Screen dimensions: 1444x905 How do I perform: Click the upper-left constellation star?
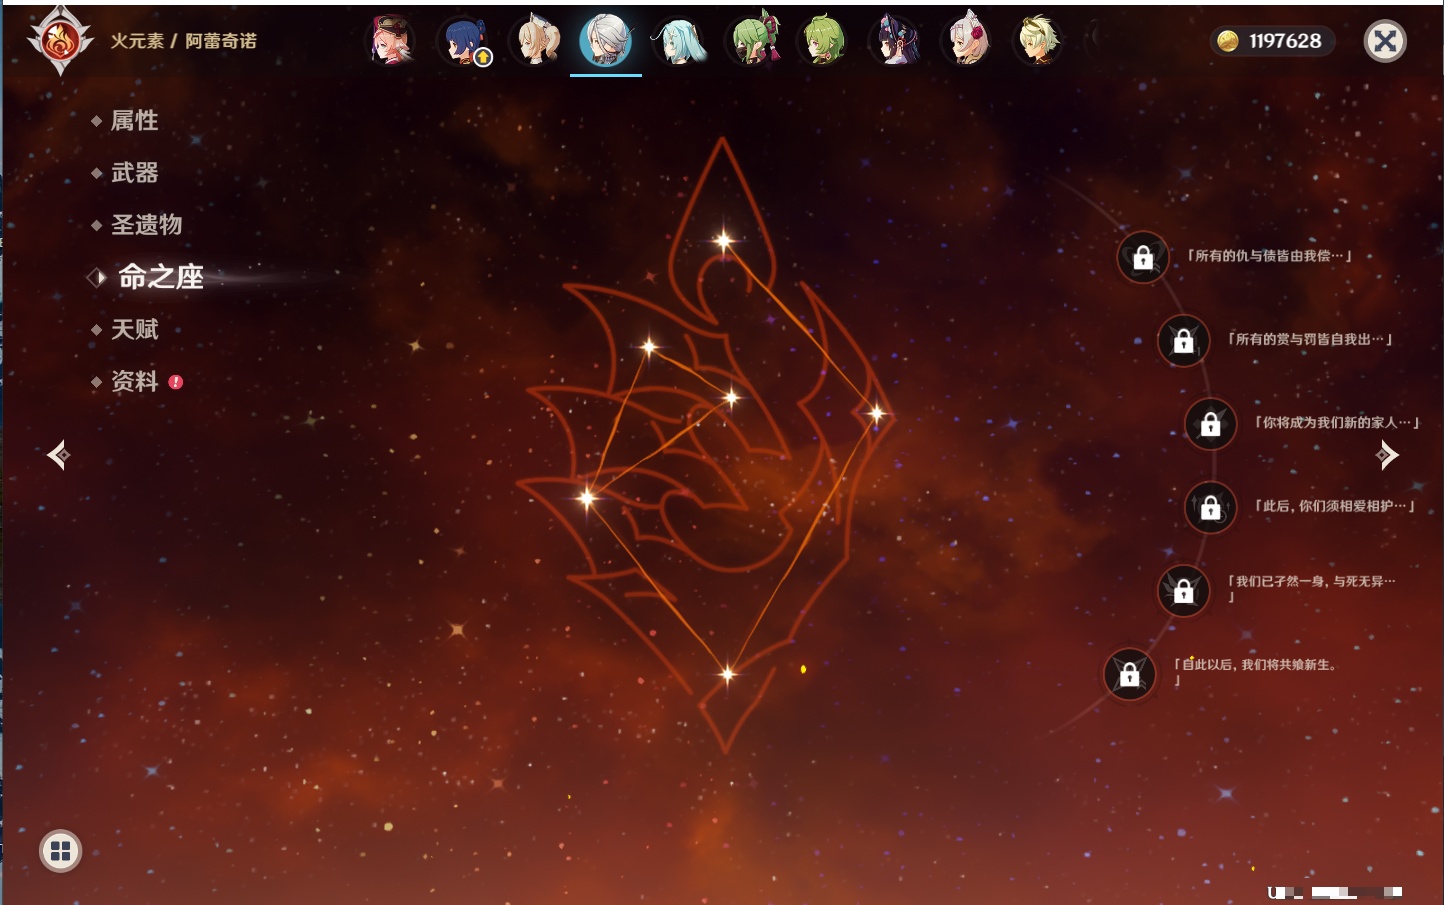[649, 347]
